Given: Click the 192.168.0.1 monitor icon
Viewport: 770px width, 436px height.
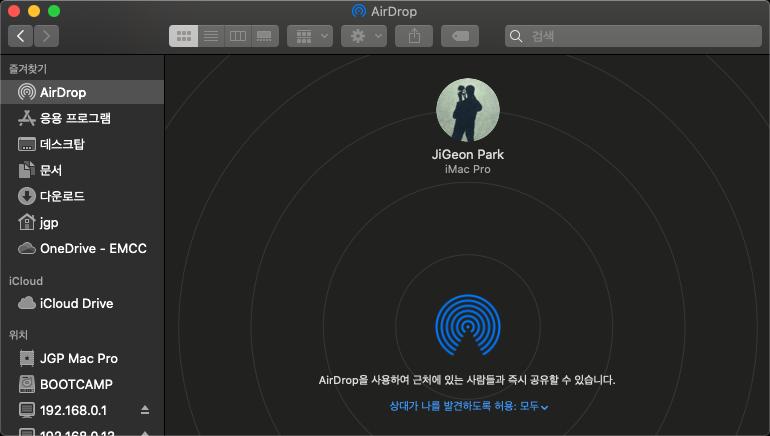Looking at the screenshot, I should 27,410.
